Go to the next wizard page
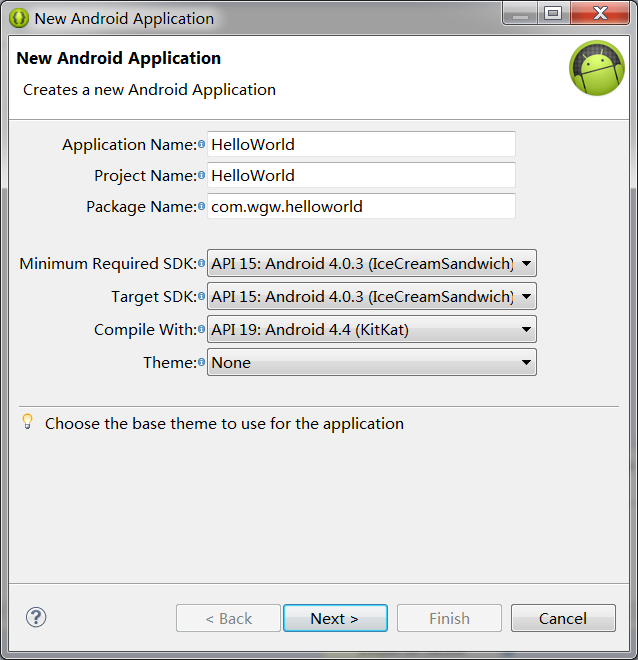638x660 pixels. [x=335, y=618]
